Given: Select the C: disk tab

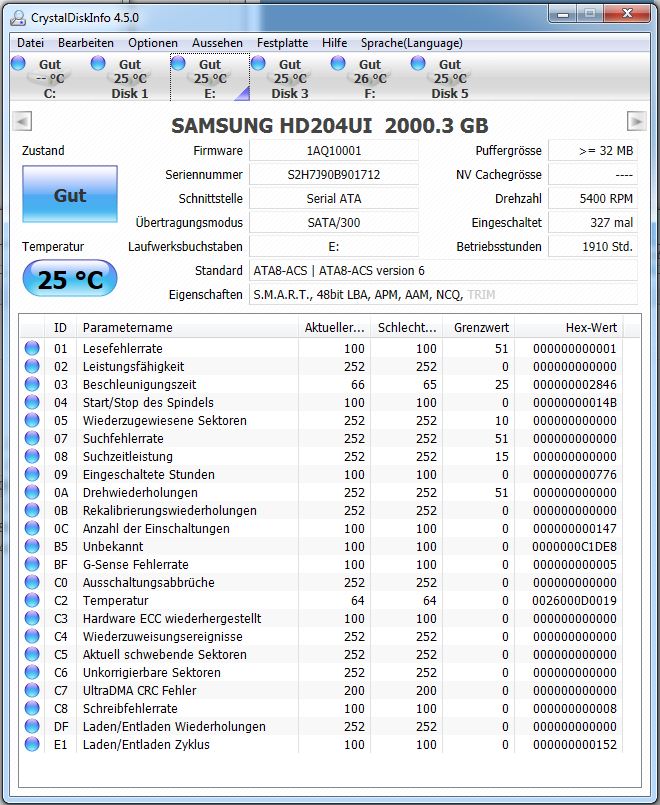Looking at the screenshot, I should (50, 78).
